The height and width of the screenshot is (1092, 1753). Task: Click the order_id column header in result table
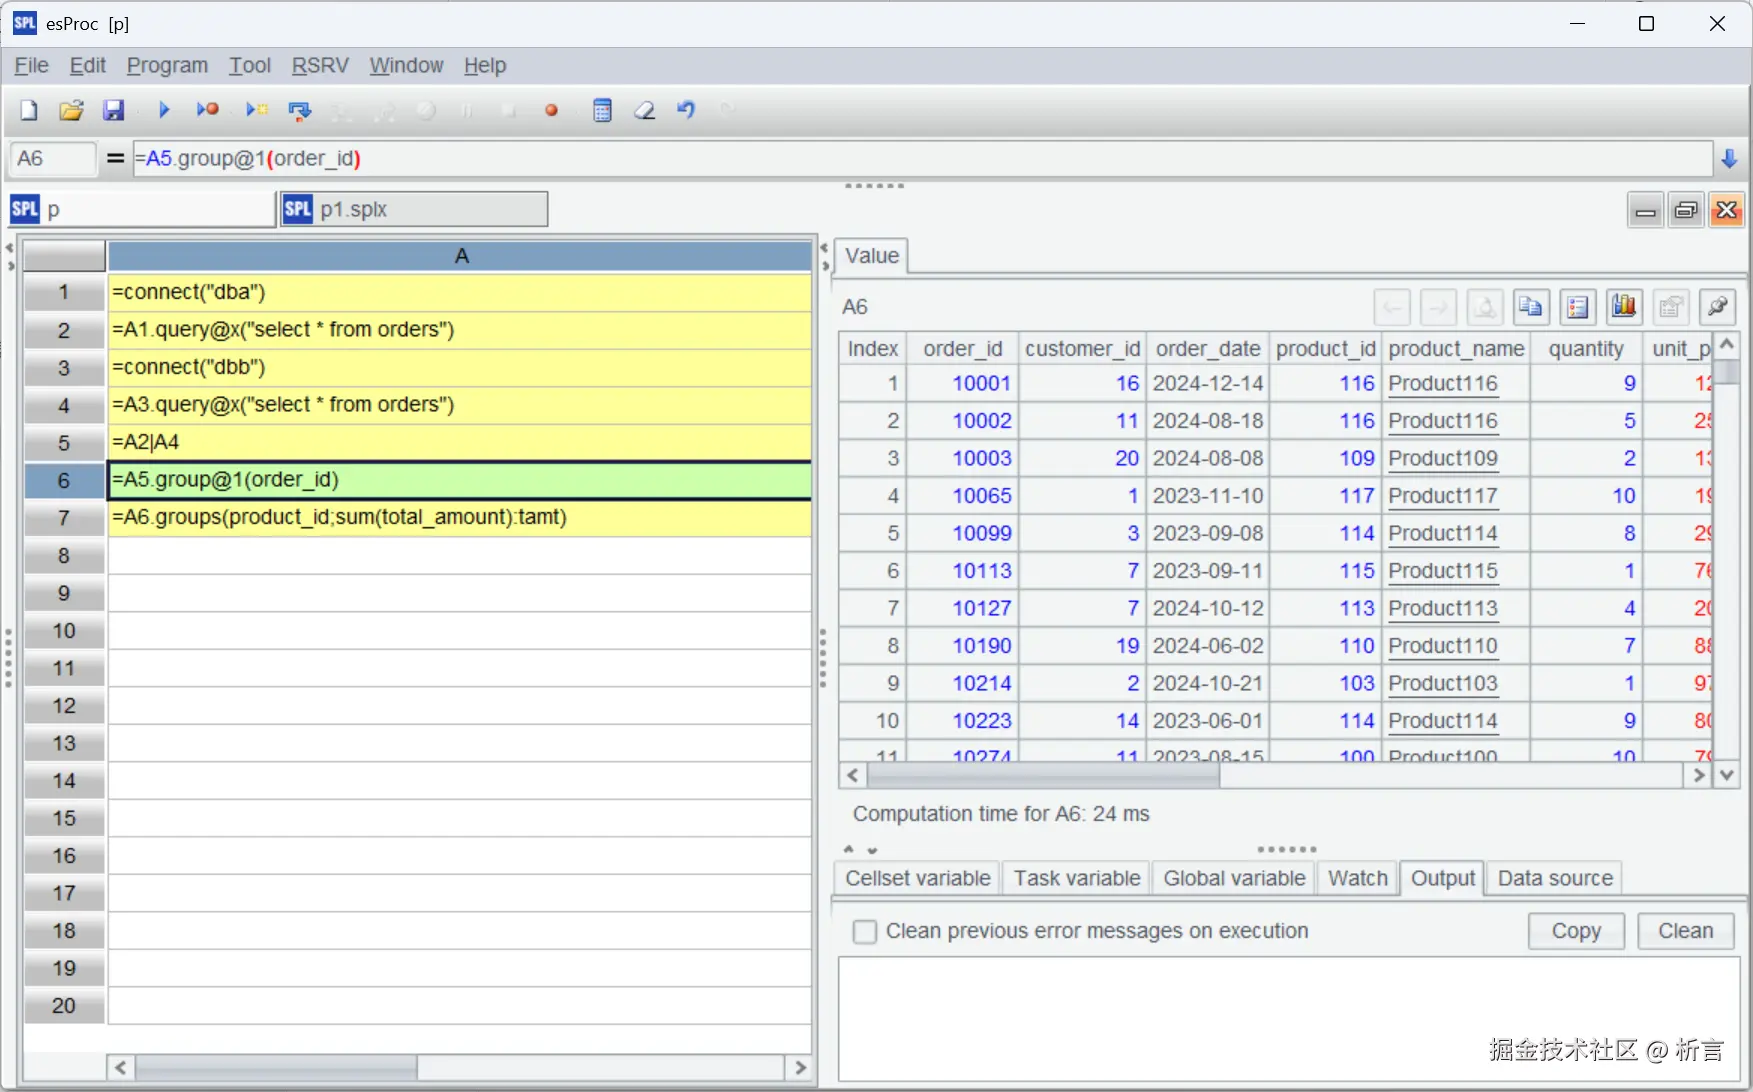tap(962, 348)
